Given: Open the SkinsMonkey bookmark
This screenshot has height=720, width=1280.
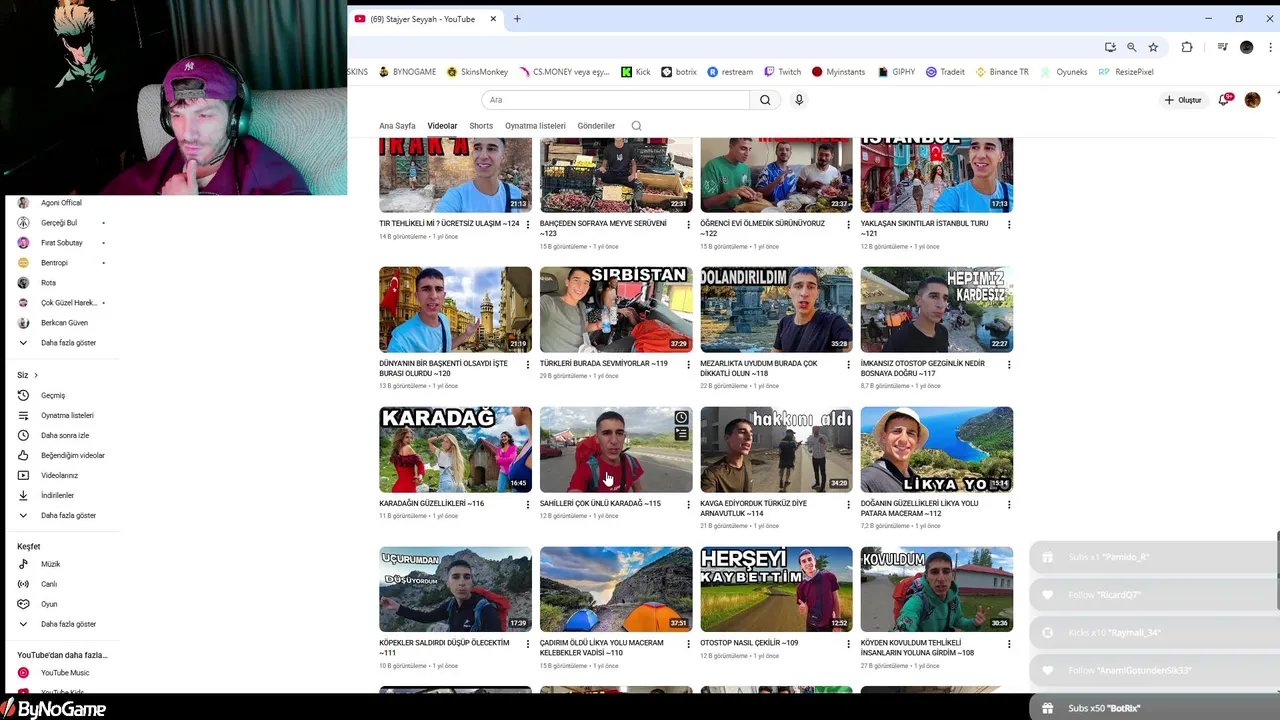Looking at the screenshot, I should (478, 72).
